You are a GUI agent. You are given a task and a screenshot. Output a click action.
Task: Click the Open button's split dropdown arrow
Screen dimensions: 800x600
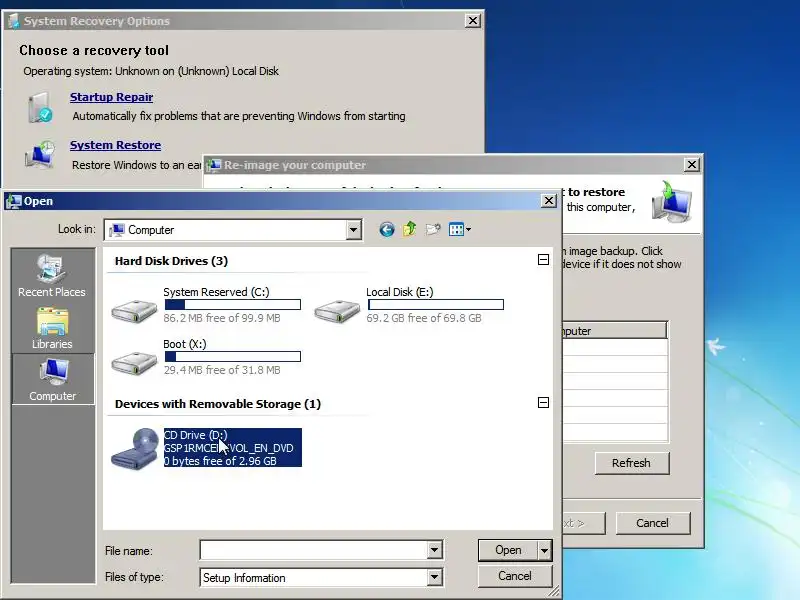point(545,550)
